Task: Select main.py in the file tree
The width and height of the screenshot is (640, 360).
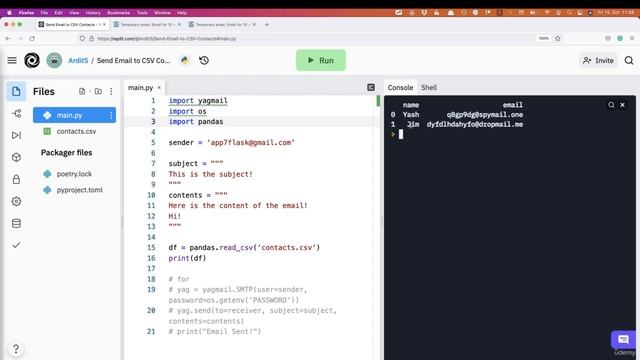Action: point(74,115)
